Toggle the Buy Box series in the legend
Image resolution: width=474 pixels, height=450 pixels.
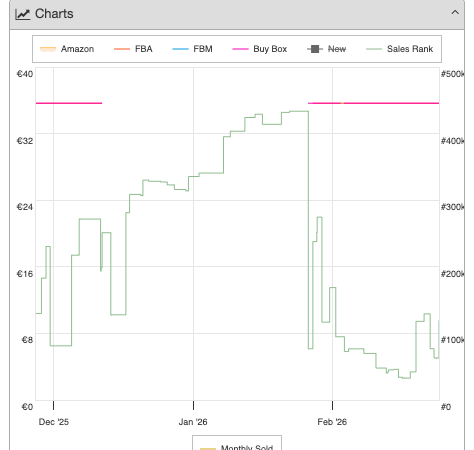click(260, 49)
